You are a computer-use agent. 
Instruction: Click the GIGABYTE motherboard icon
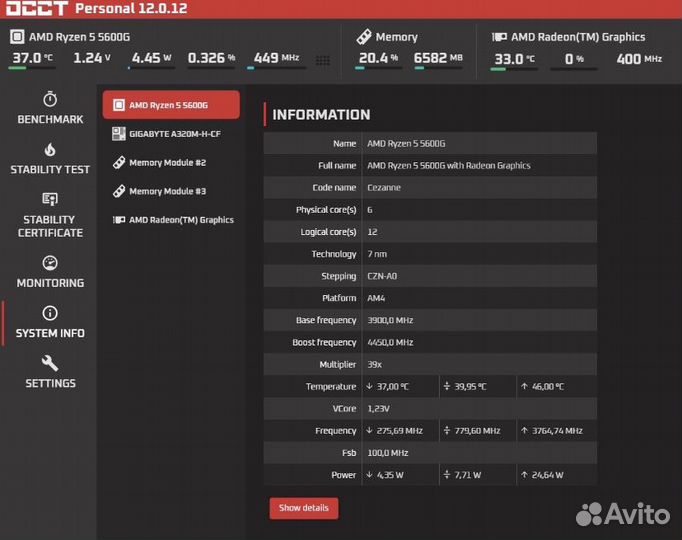pos(118,134)
